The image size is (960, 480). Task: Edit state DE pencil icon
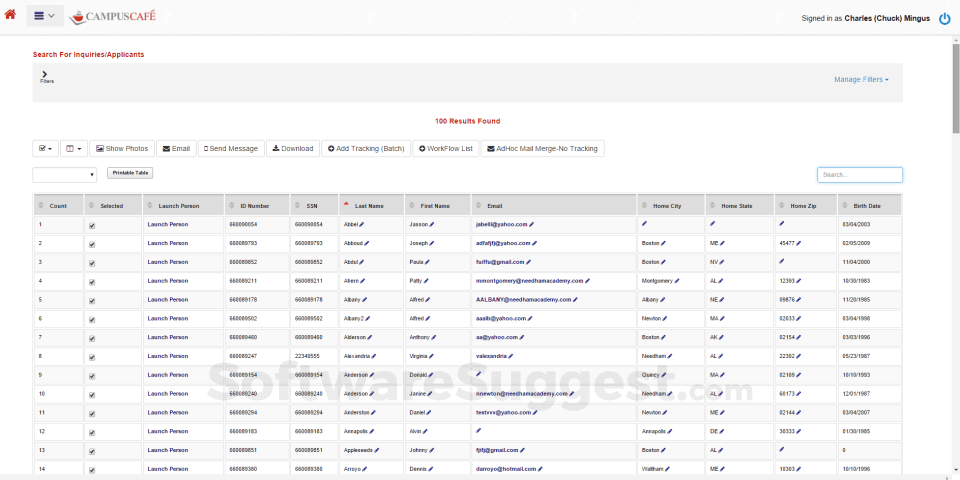pos(721,432)
